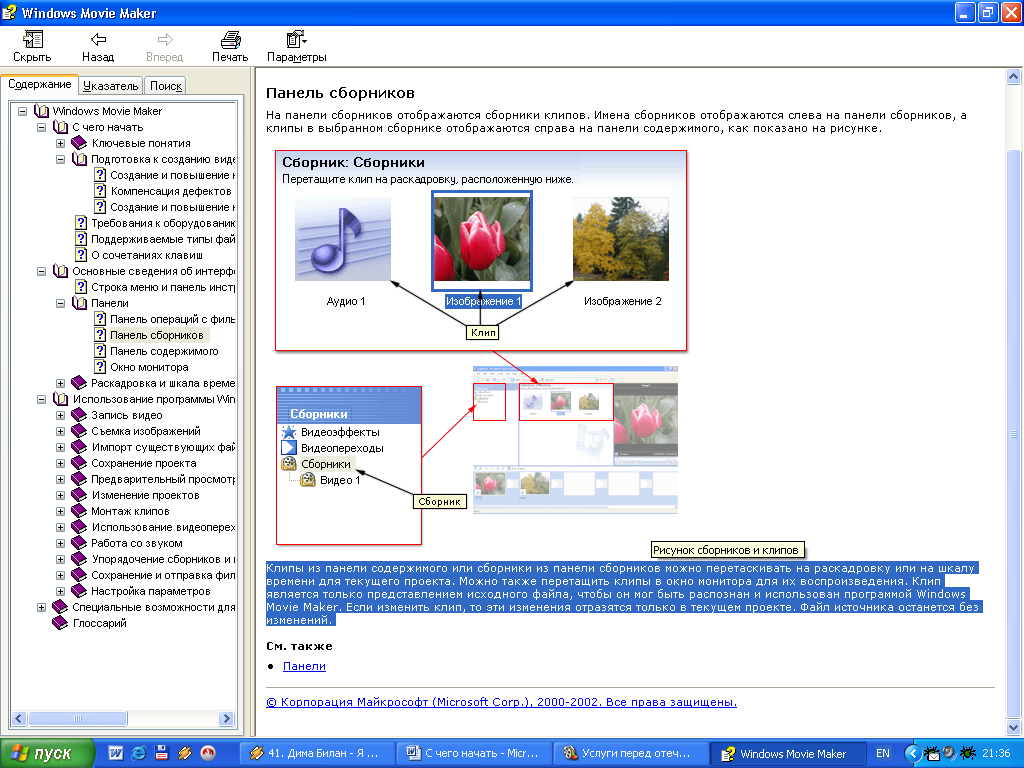Collapse the С чего начать branch

[41, 127]
